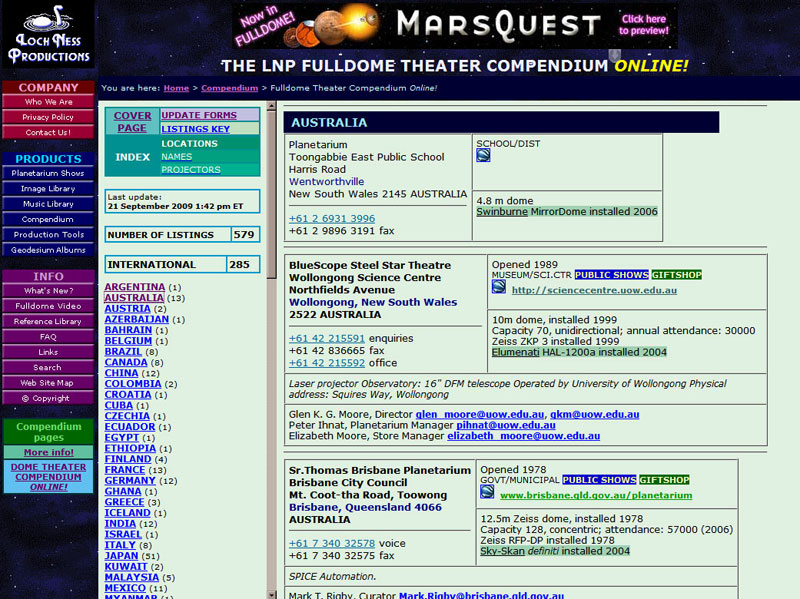Image resolution: width=800 pixels, height=599 pixels.
Task: Open Production Tools page
Action: [x=48, y=235]
